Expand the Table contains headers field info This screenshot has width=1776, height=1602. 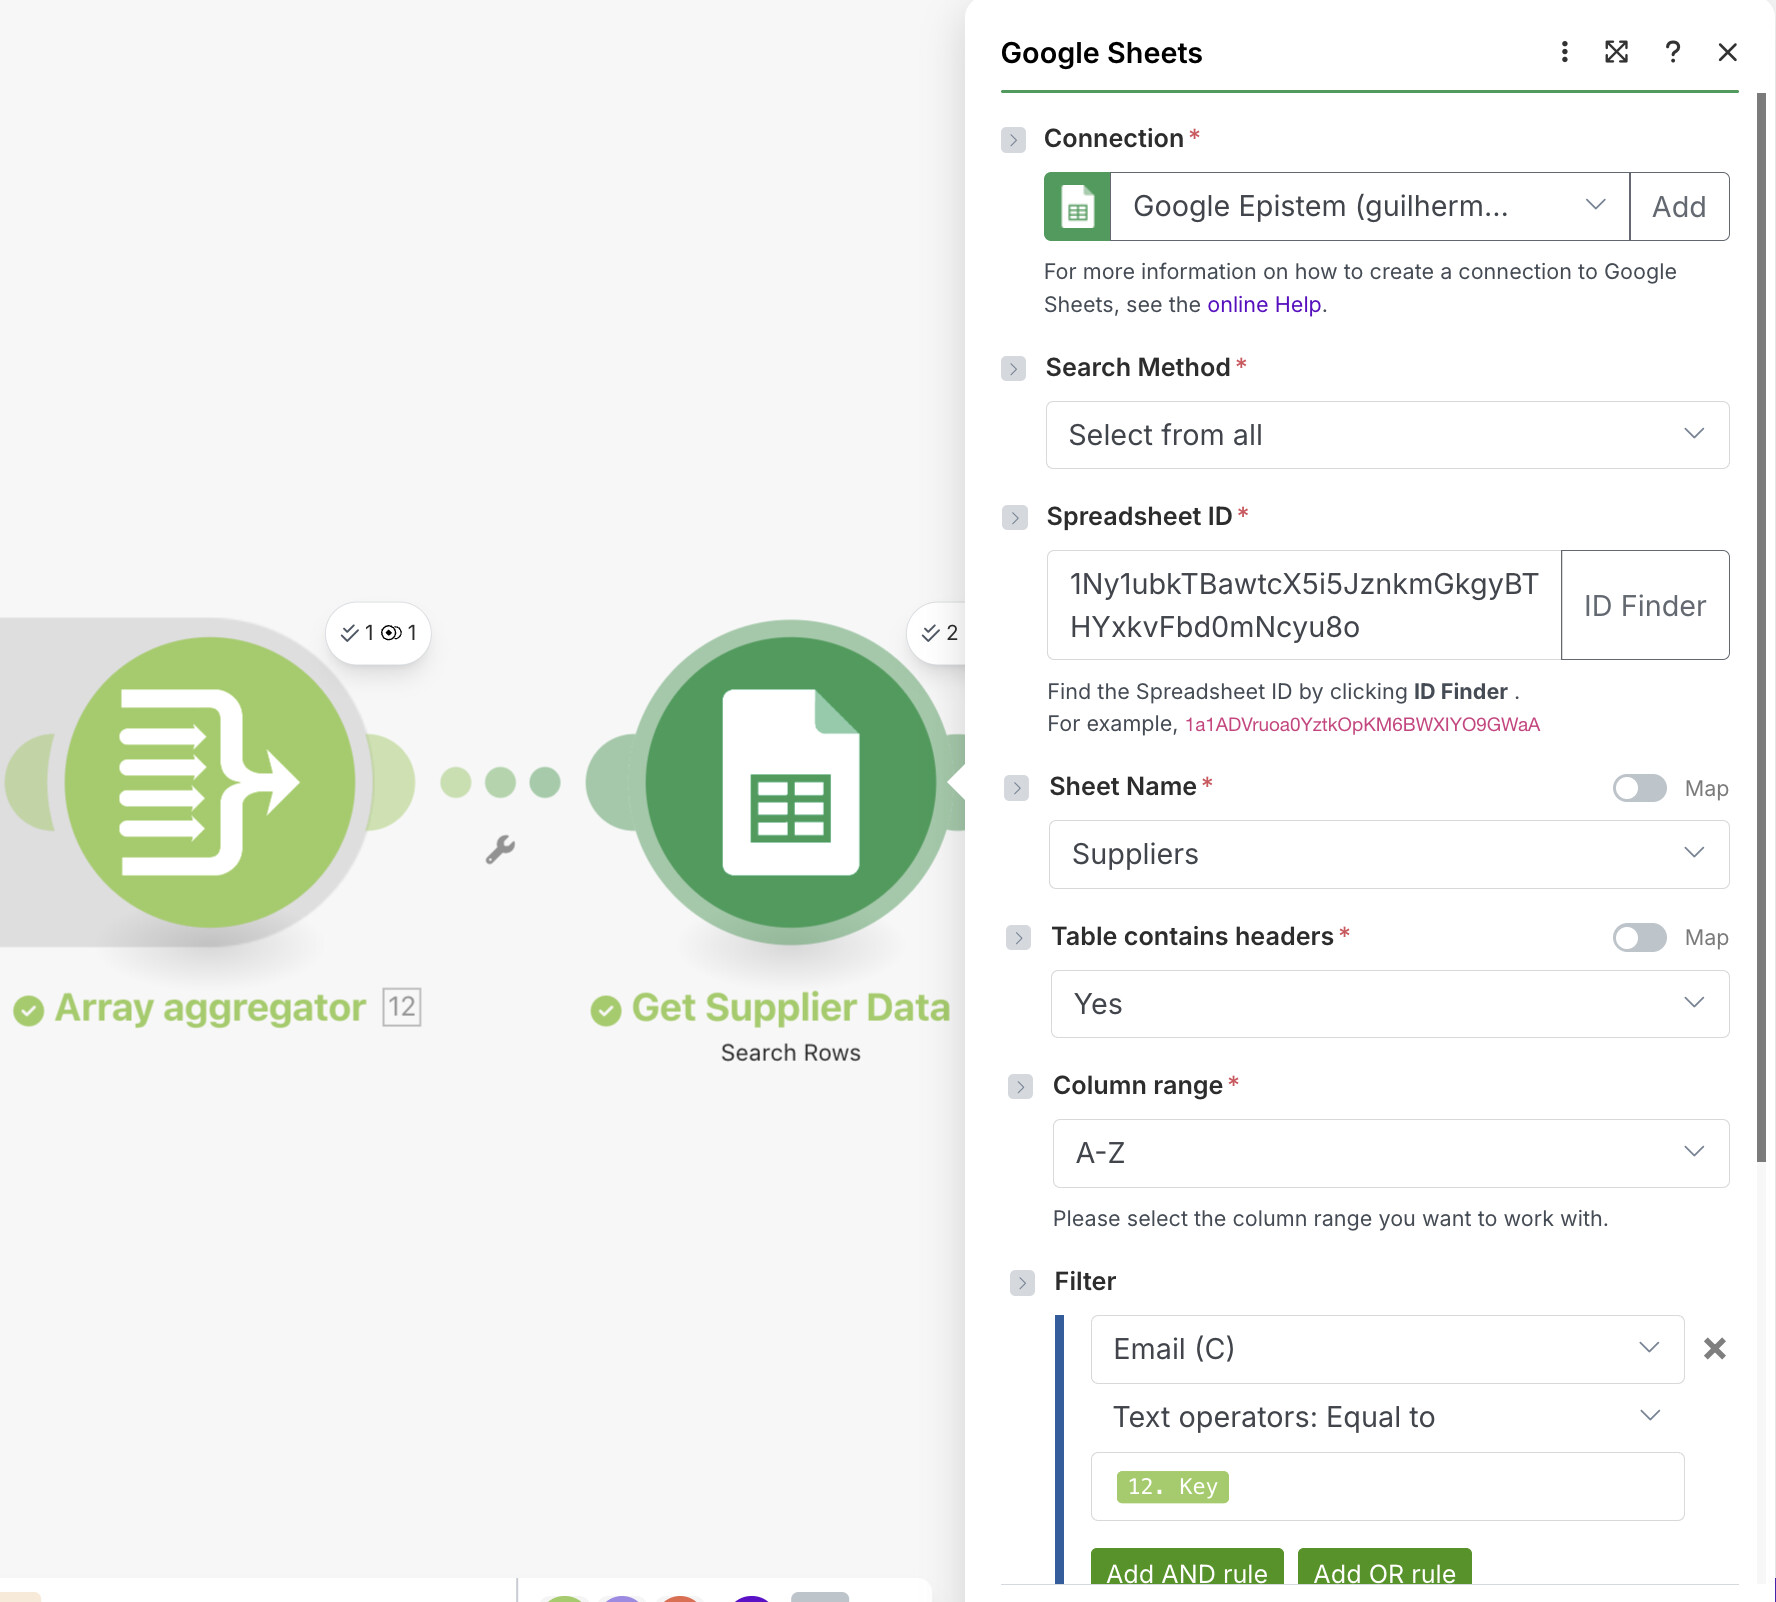pyautogui.click(x=1018, y=937)
